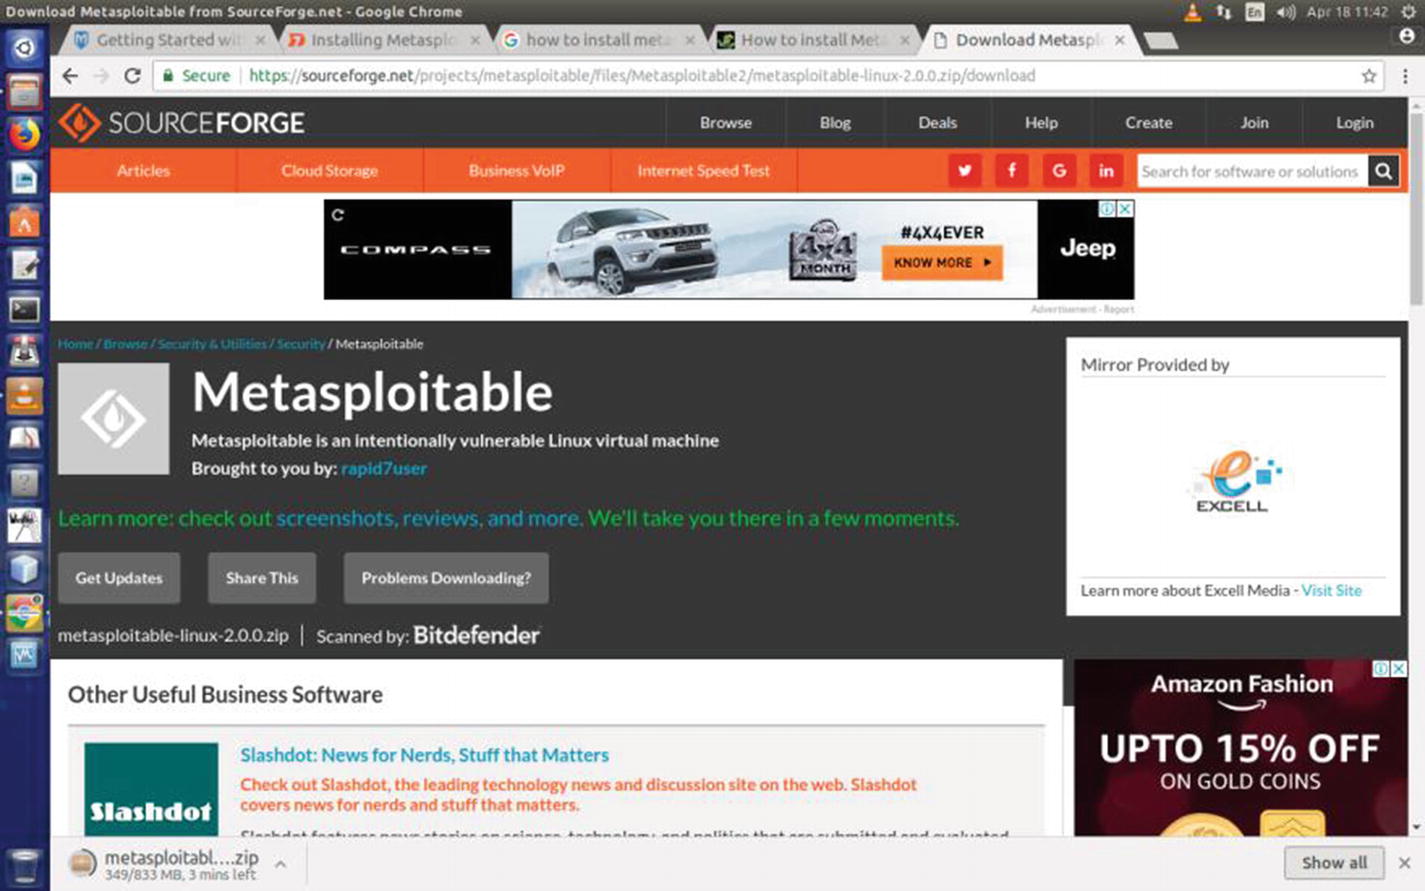
Task: Click the Metasploitable project icon
Action: pyautogui.click(x=114, y=418)
